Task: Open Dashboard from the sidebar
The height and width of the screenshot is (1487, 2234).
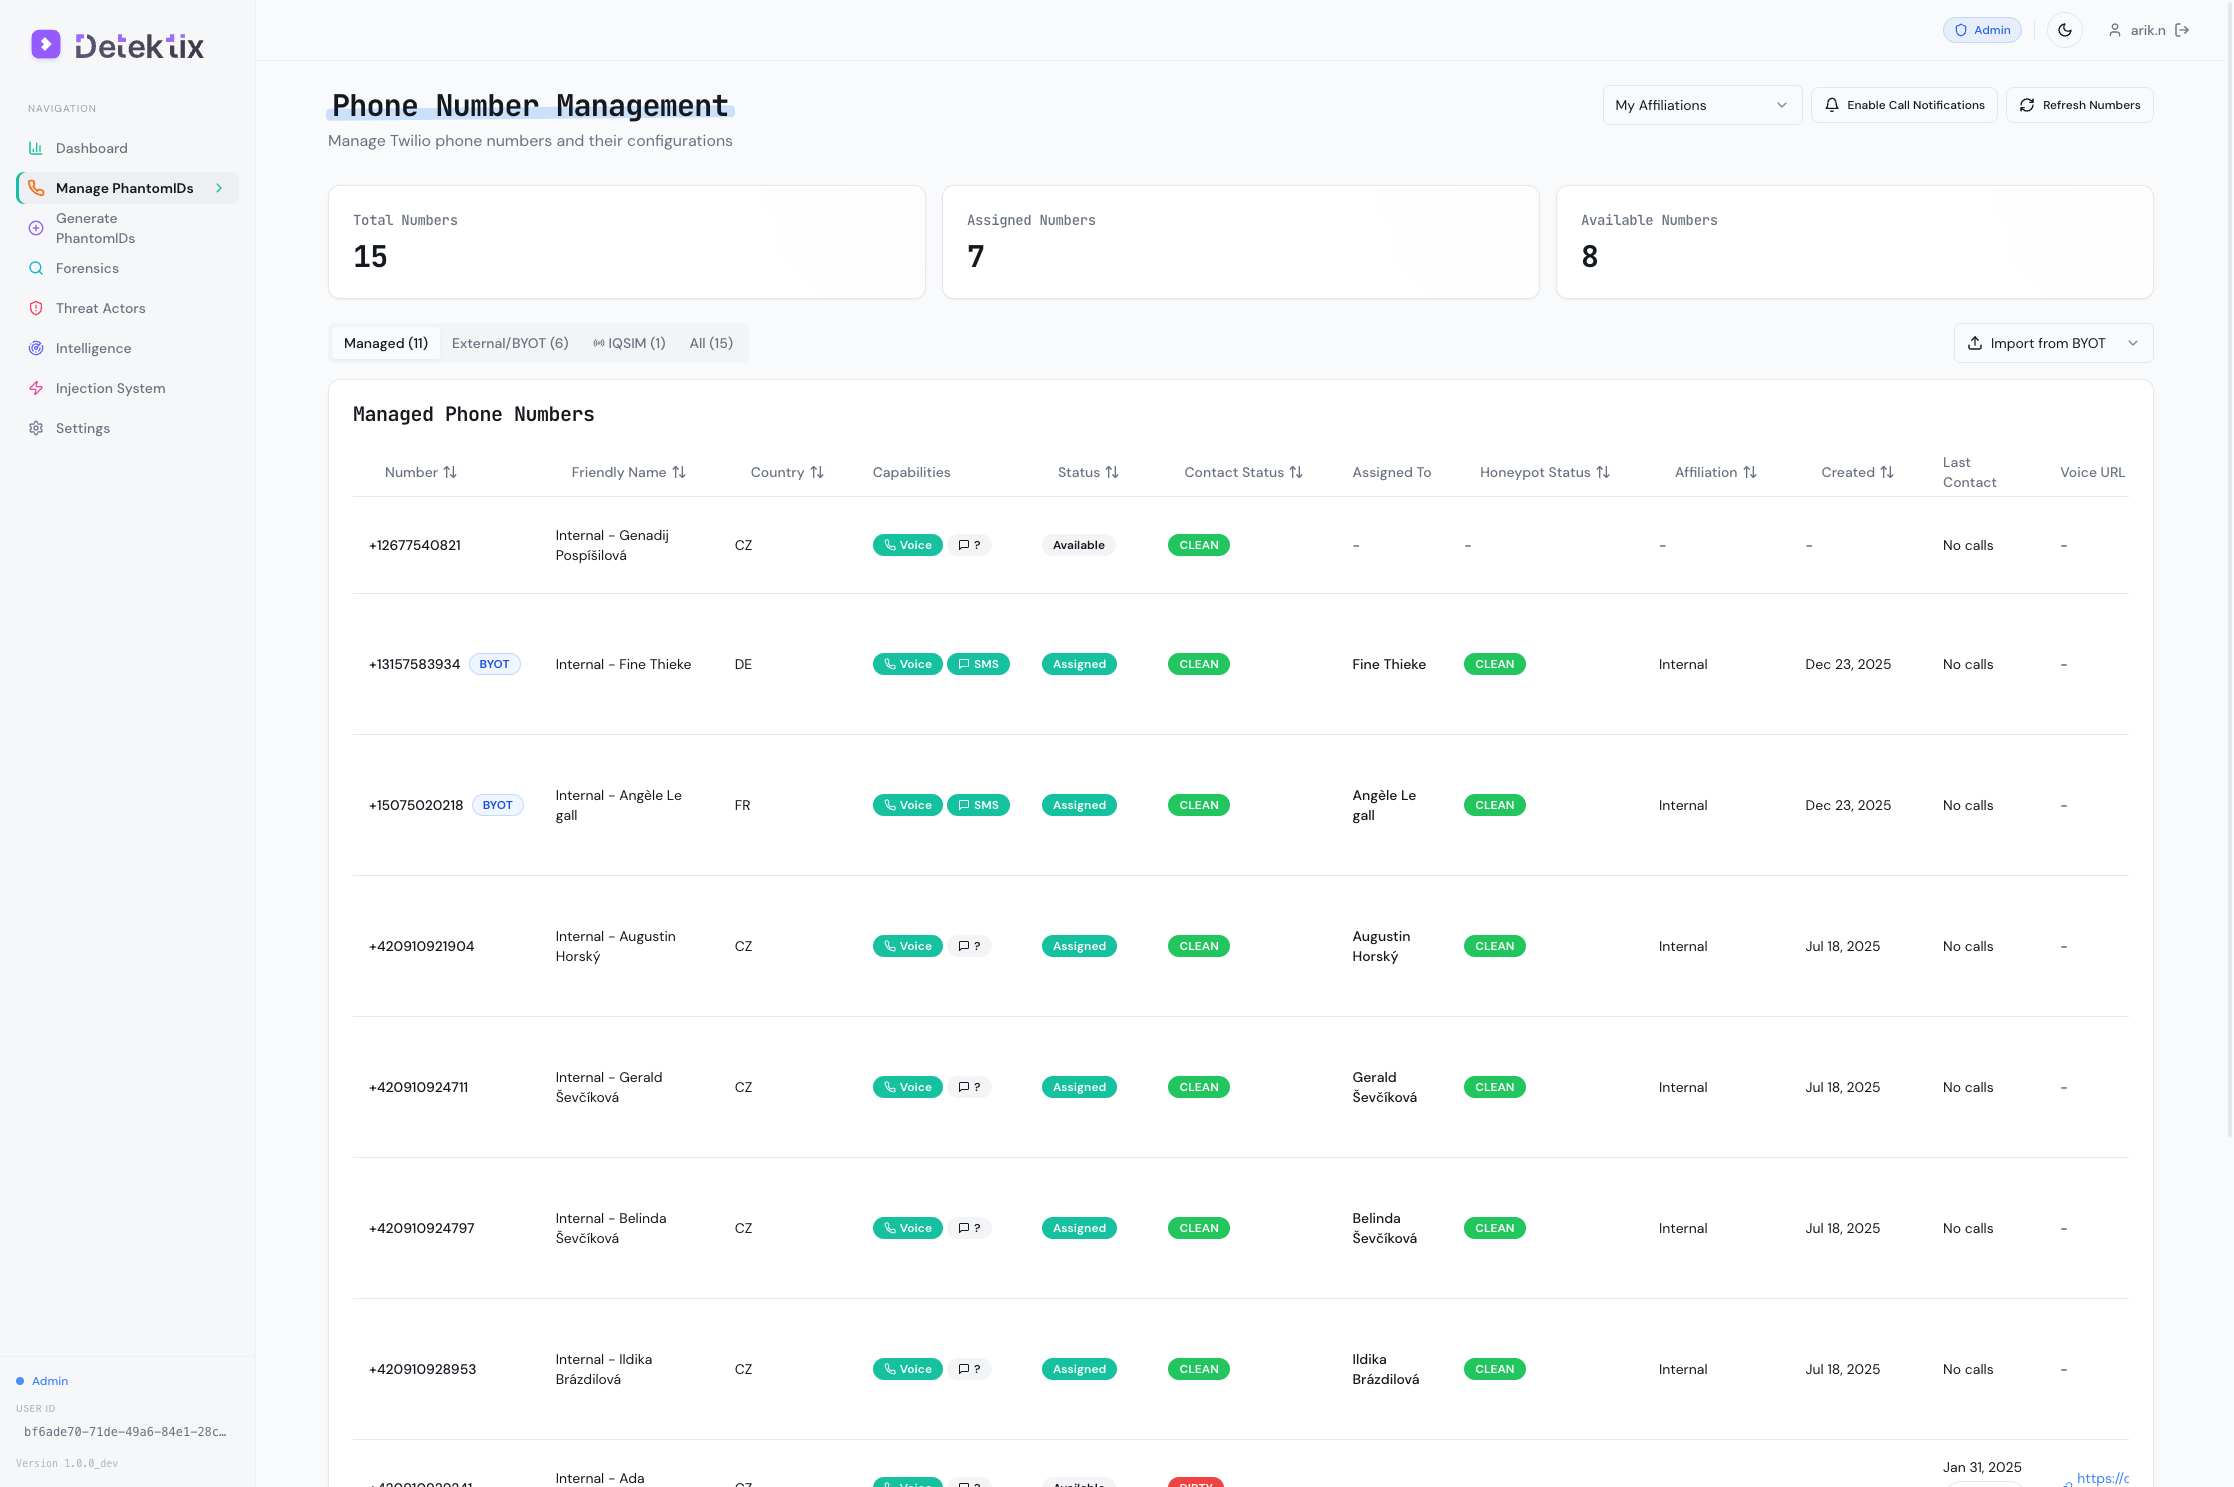Action: (x=92, y=148)
